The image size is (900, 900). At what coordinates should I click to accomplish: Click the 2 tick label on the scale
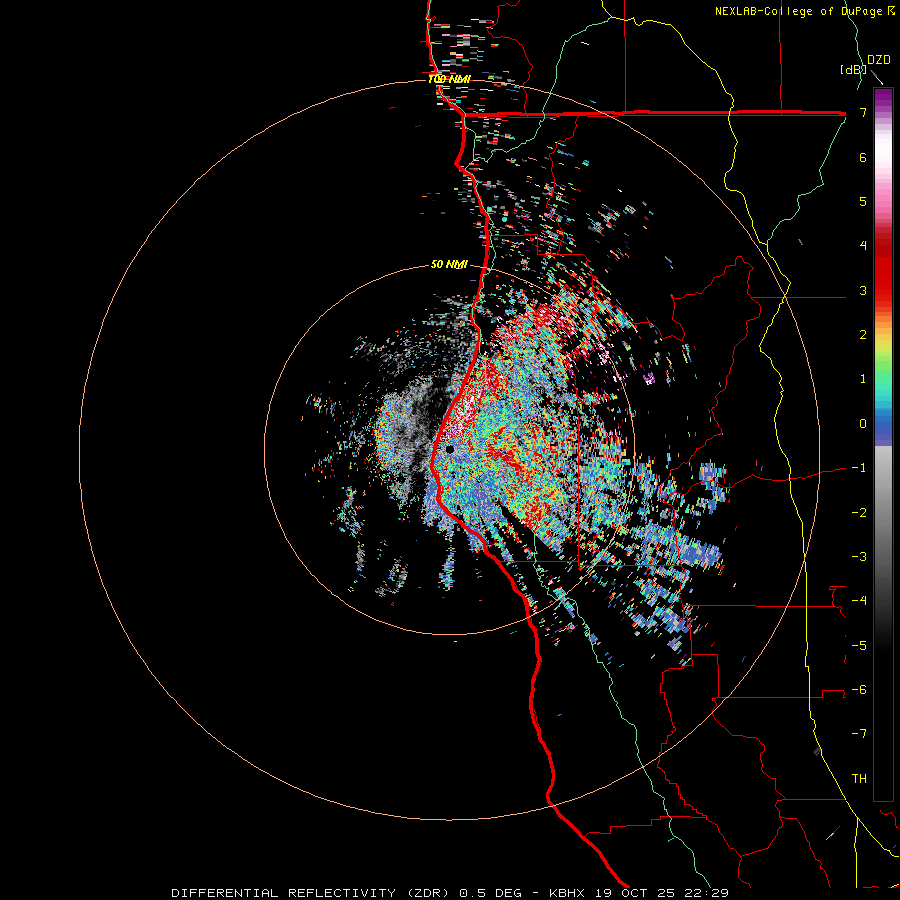863,335
